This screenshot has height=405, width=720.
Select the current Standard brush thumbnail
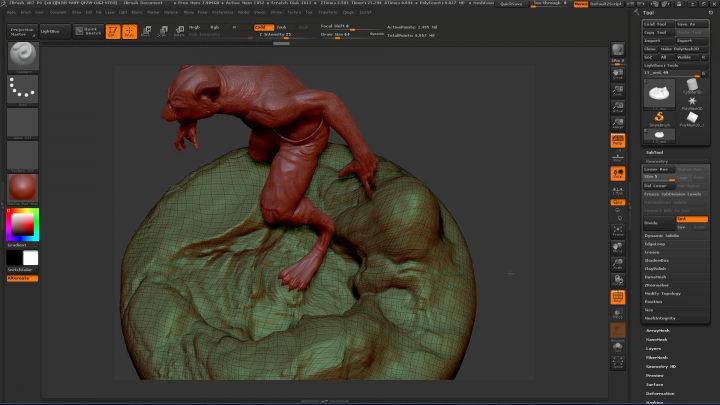tap(22, 57)
